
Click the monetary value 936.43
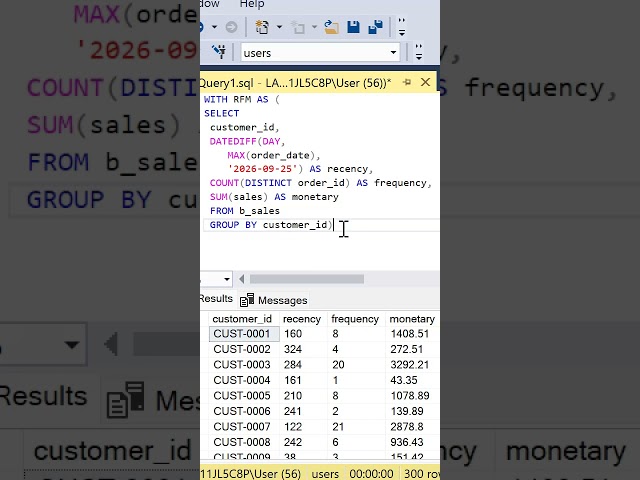406,442
